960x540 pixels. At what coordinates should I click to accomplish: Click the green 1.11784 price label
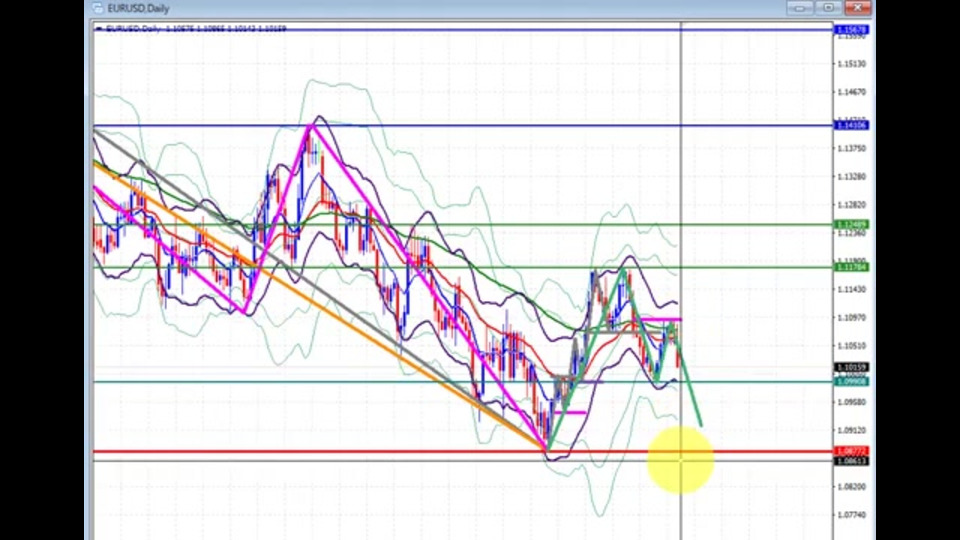coord(851,267)
